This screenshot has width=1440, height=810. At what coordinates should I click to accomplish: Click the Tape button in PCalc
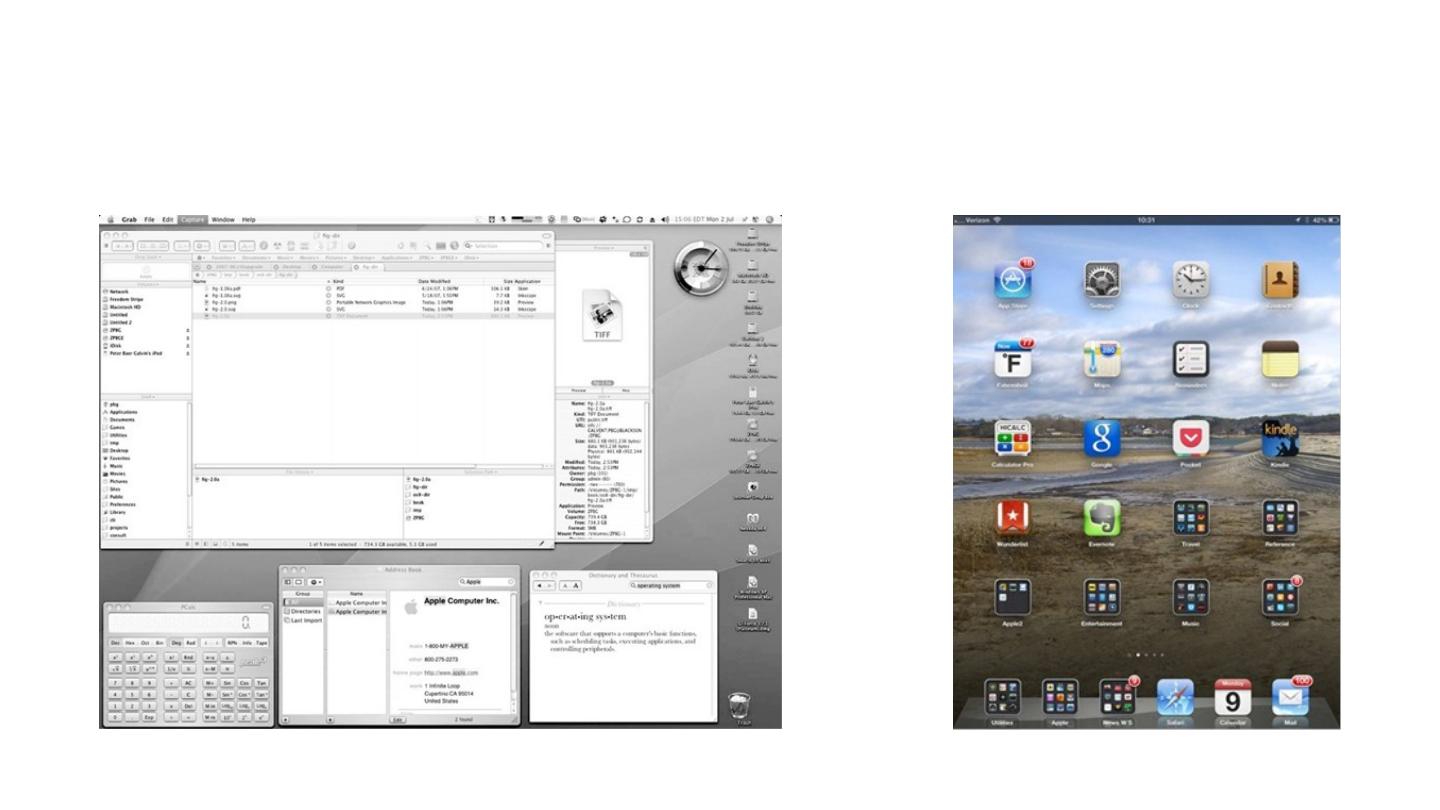[262, 643]
